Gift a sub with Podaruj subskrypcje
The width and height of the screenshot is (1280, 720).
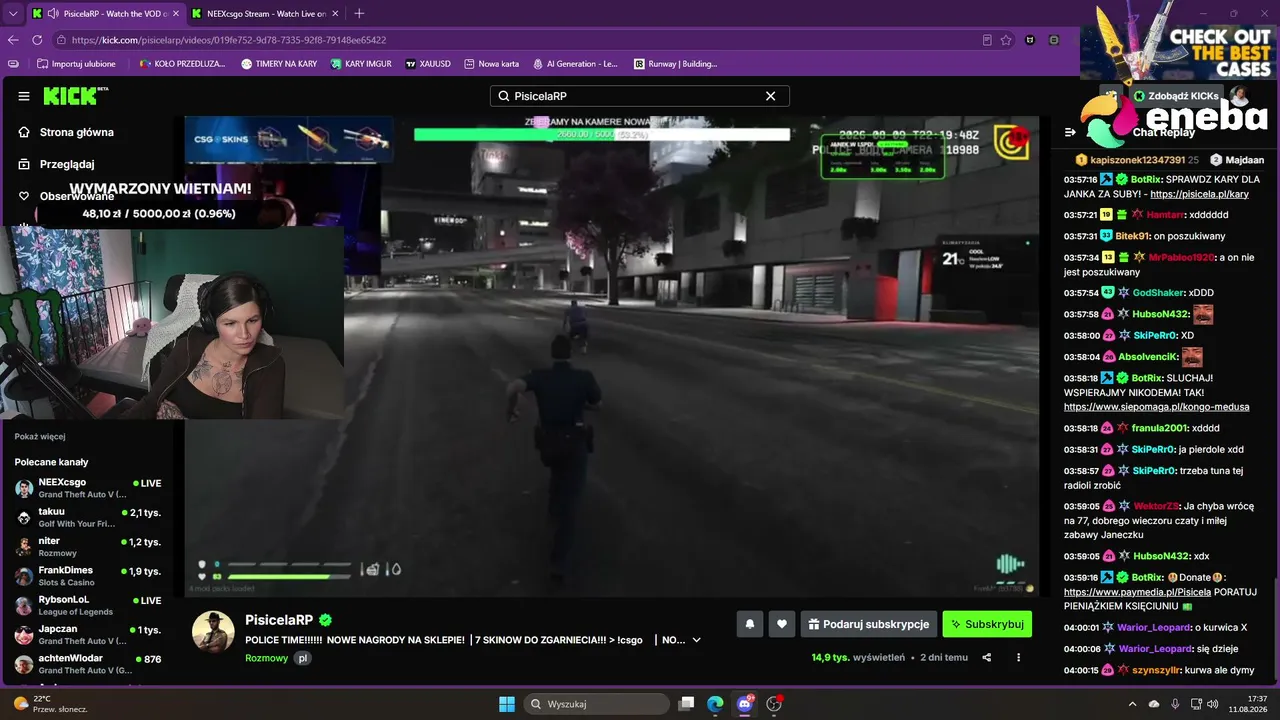(x=869, y=624)
